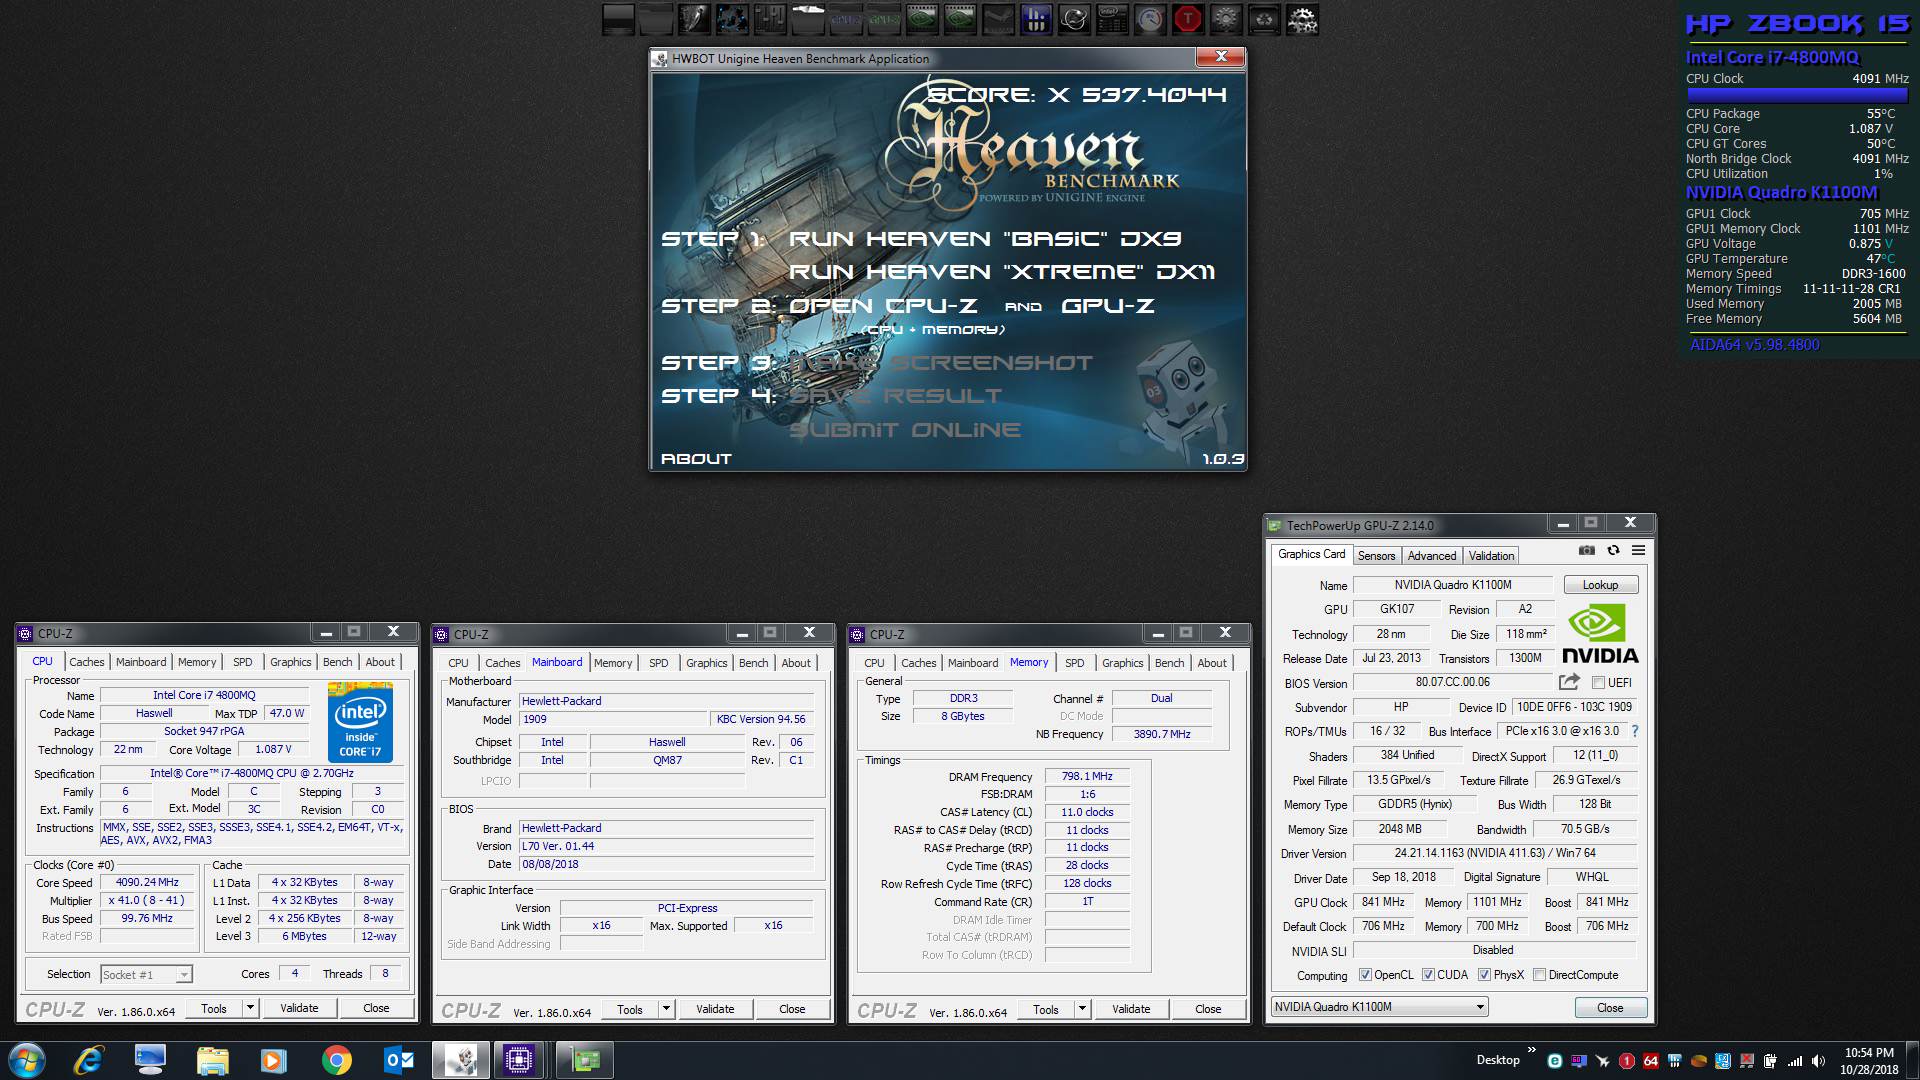Toggle the PhysX checkbox
The width and height of the screenshot is (1920, 1080).
pos(1485,975)
